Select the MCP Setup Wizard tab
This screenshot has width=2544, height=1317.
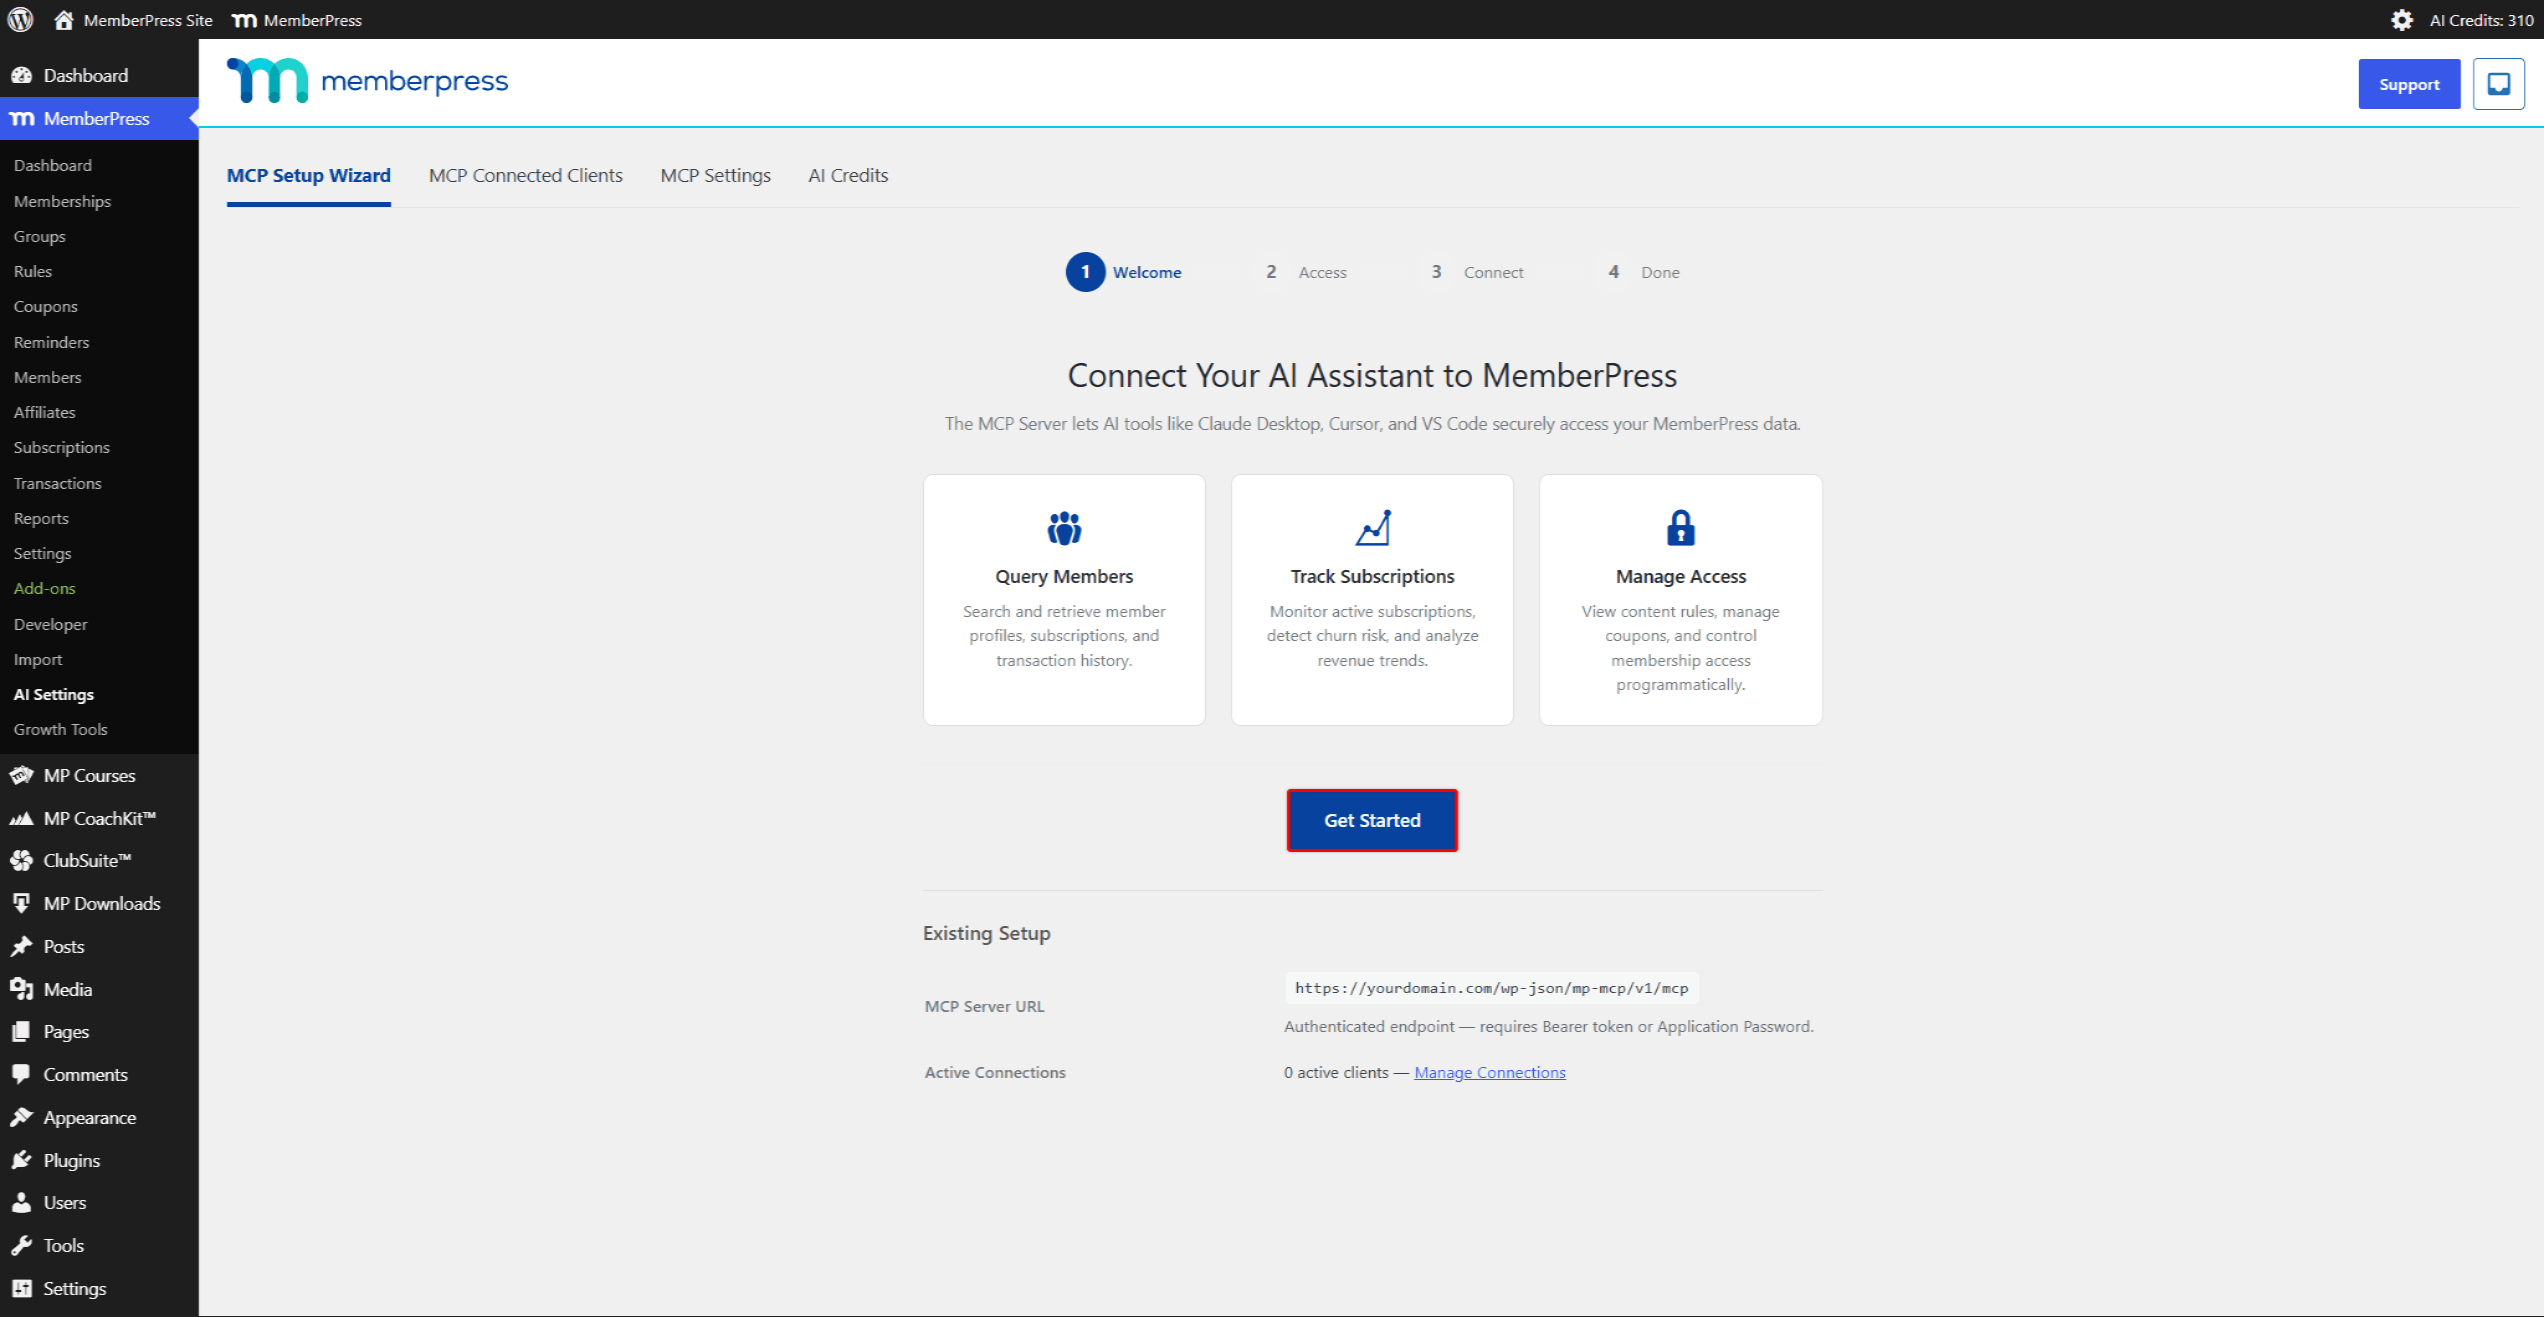point(308,175)
